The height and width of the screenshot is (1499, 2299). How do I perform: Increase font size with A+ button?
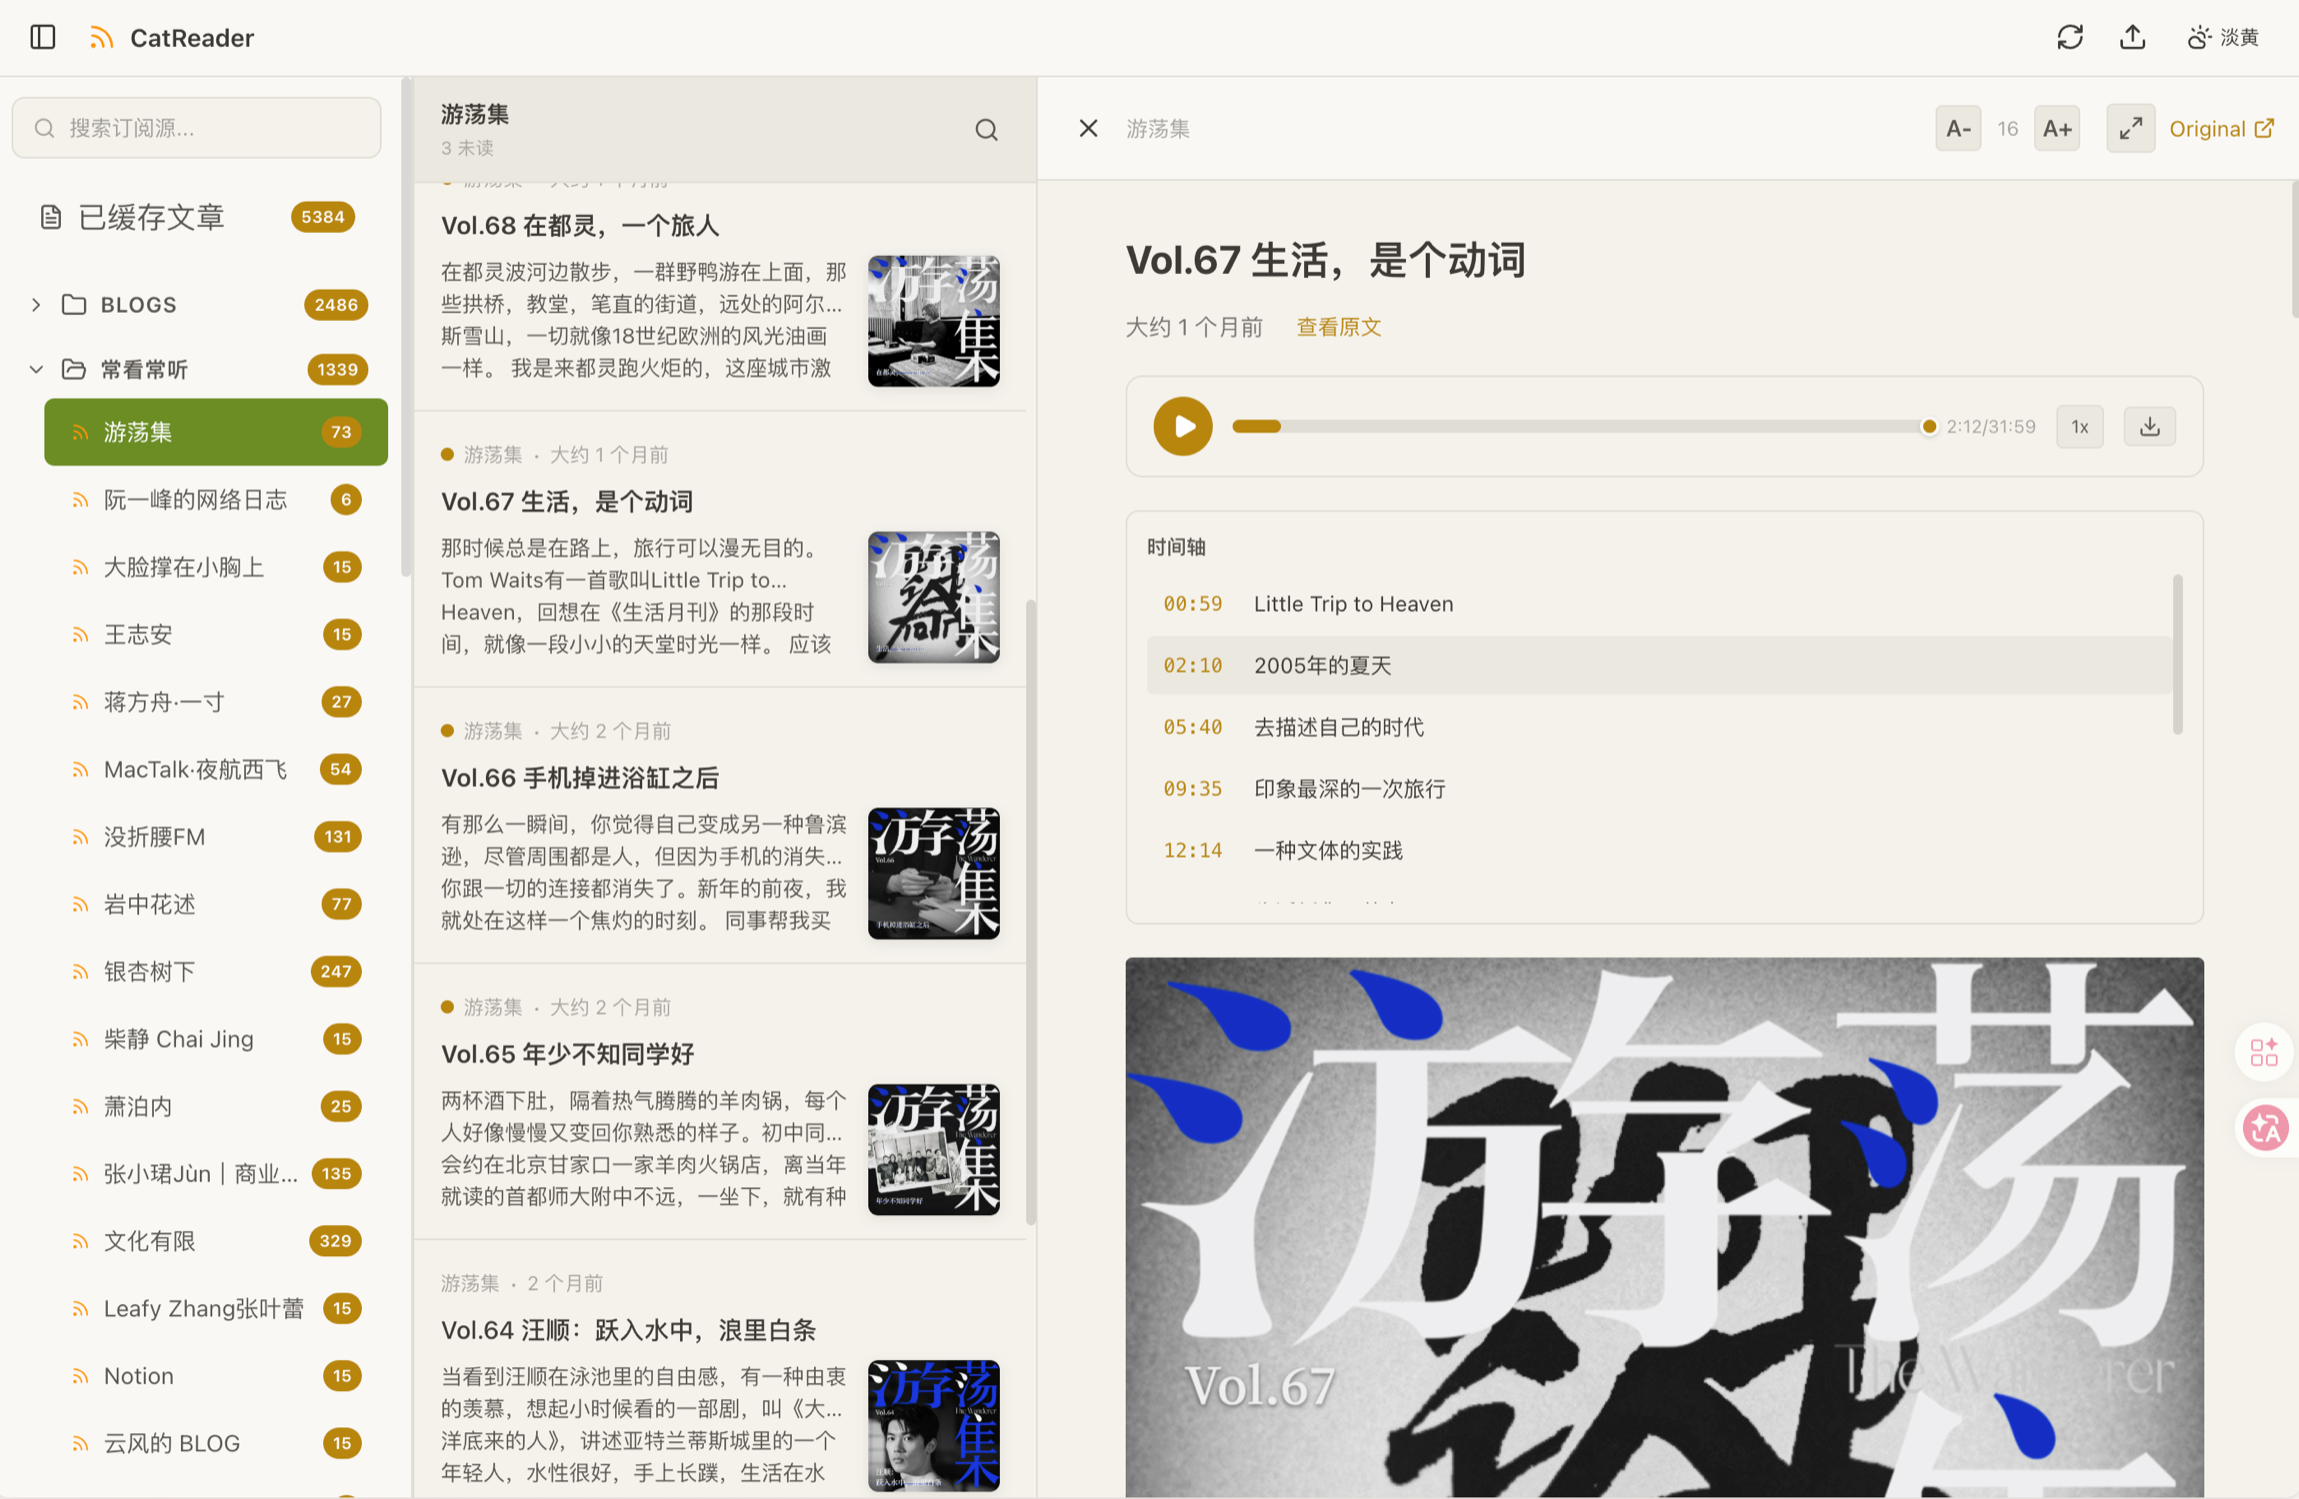pyautogui.click(x=2056, y=128)
